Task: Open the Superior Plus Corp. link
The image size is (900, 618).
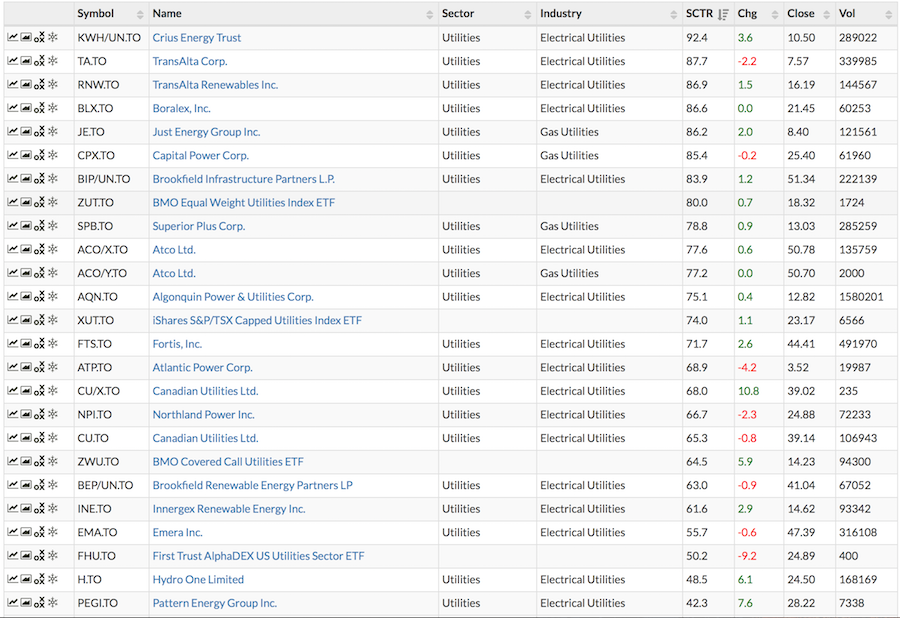Action: pyautogui.click(x=199, y=226)
